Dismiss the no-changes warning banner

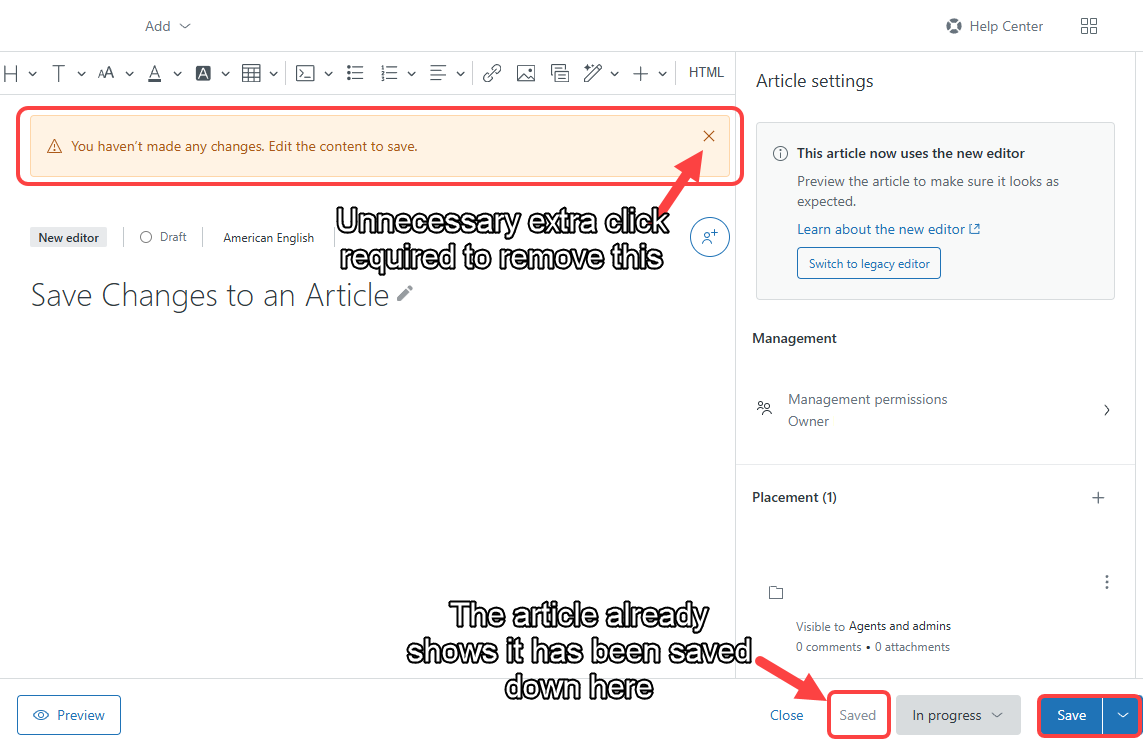(x=709, y=136)
